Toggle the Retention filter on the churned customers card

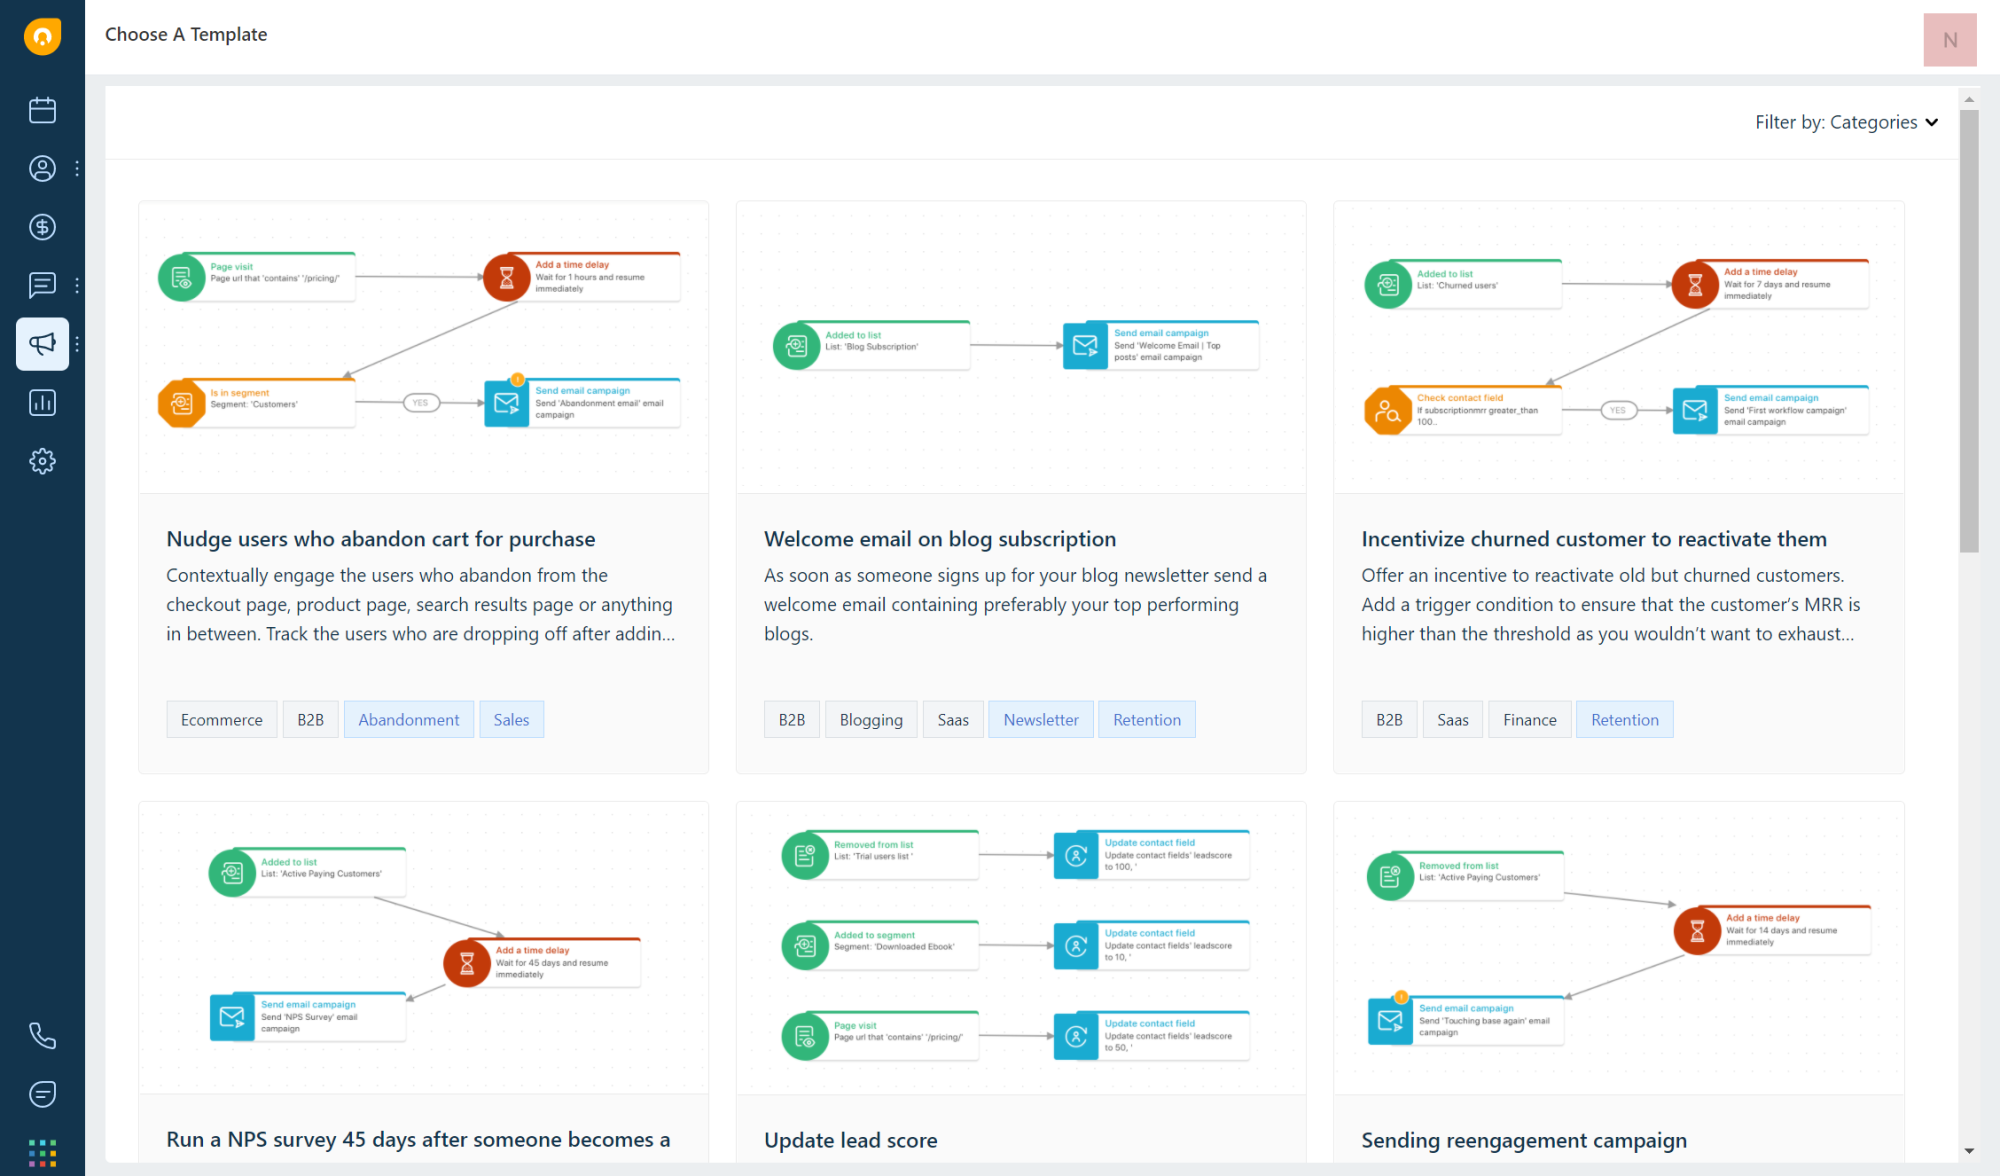pyautogui.click(x=1624, y=719)
